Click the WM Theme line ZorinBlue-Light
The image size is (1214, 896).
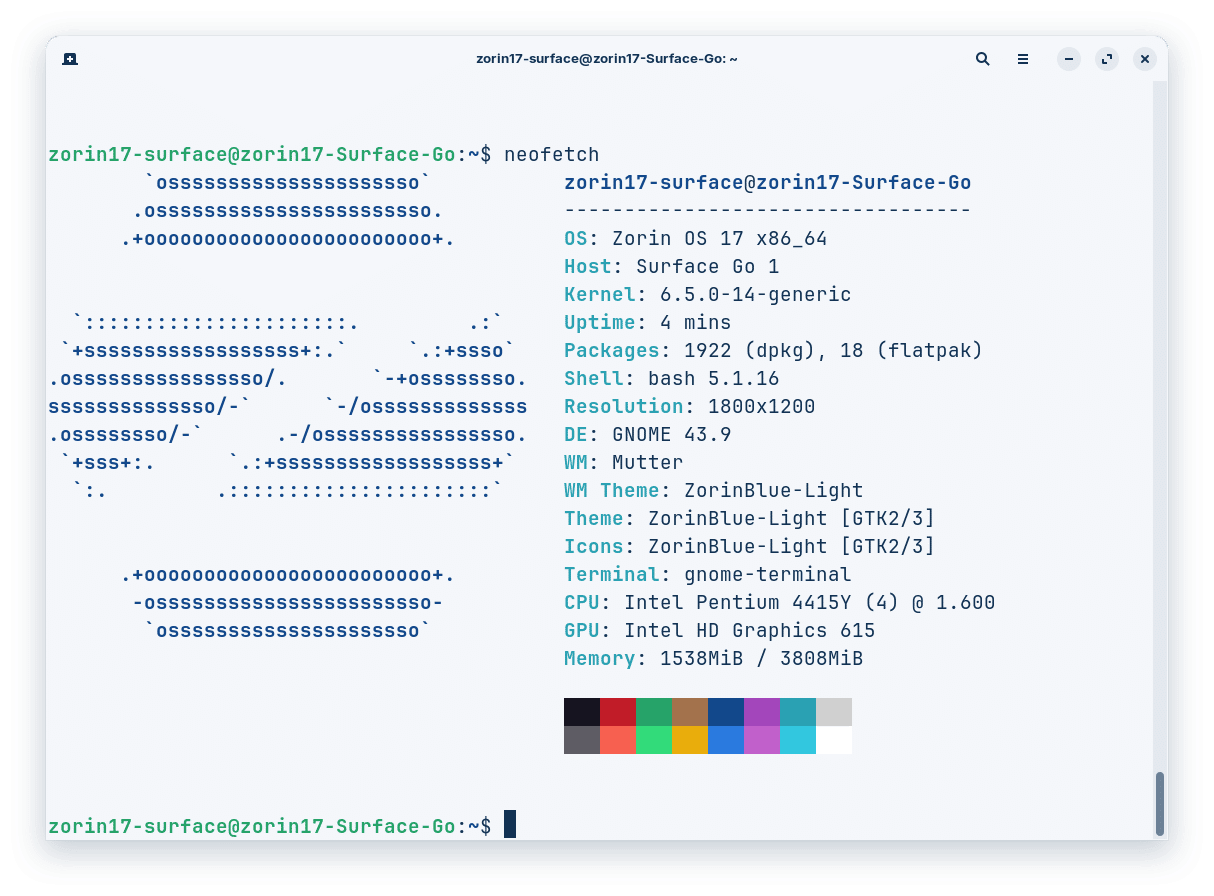(714, 491)
